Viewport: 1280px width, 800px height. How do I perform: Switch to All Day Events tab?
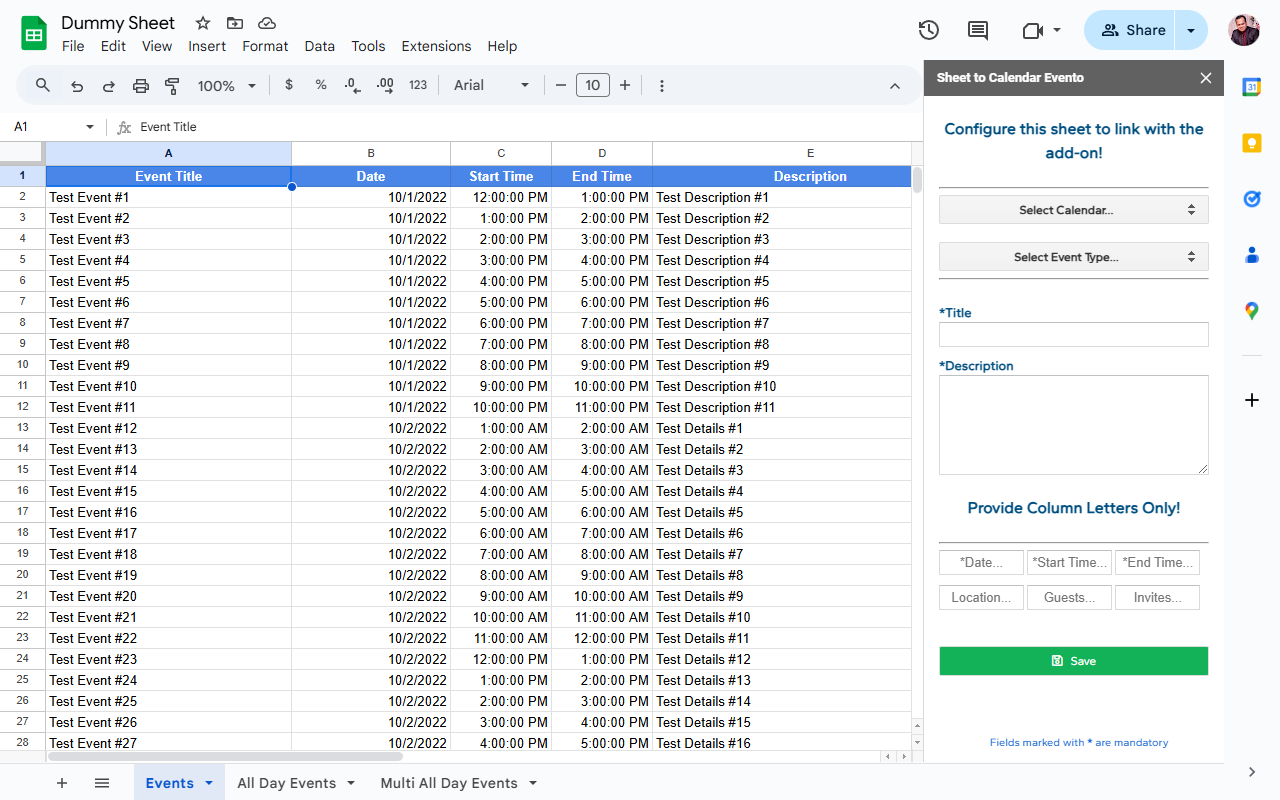click(286, 783)
